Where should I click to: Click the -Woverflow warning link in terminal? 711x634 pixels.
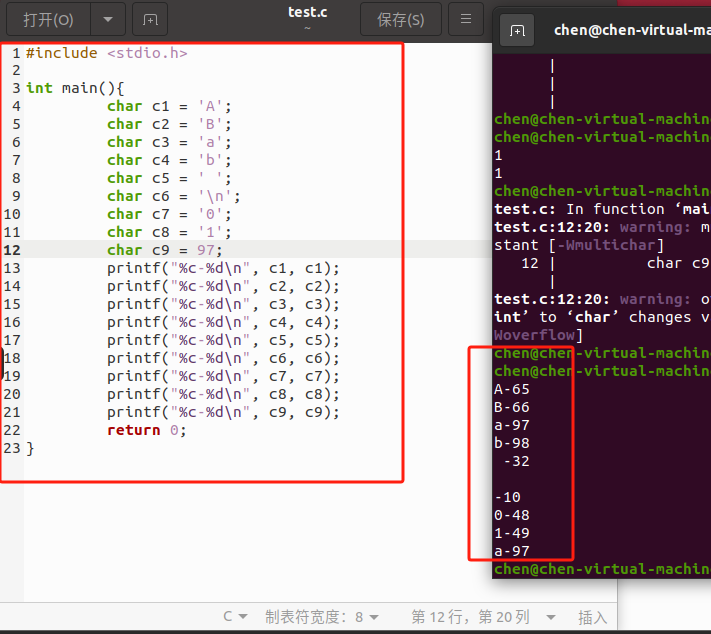pos(534,335)
